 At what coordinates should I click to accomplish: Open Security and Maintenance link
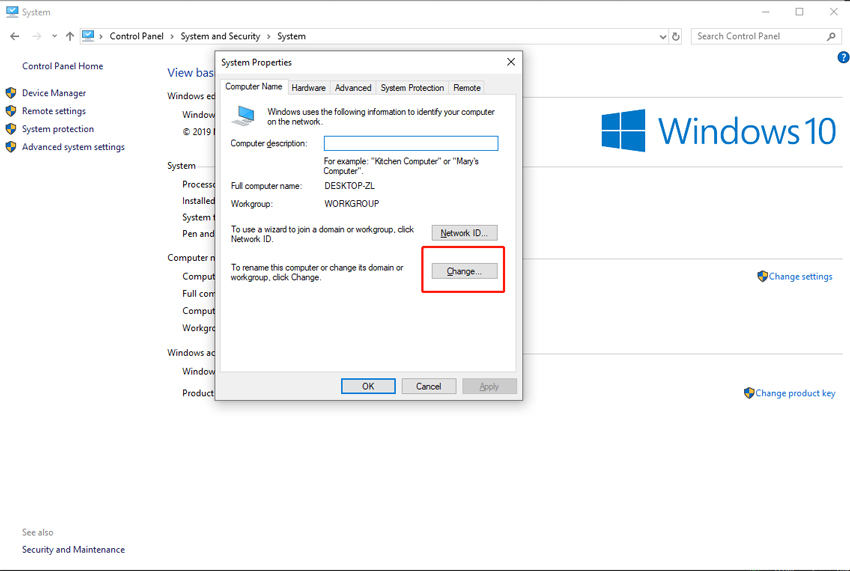(x=73, y=549)
